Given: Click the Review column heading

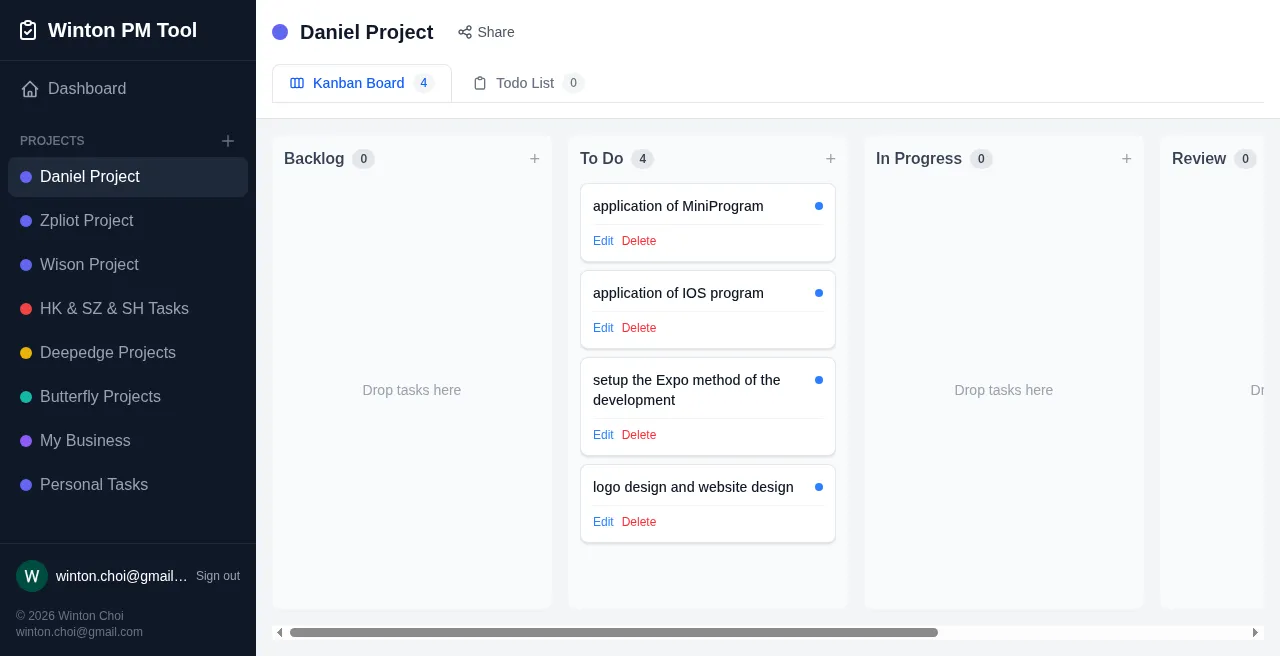Looking at the screenshot, I should pos(1199,159).
